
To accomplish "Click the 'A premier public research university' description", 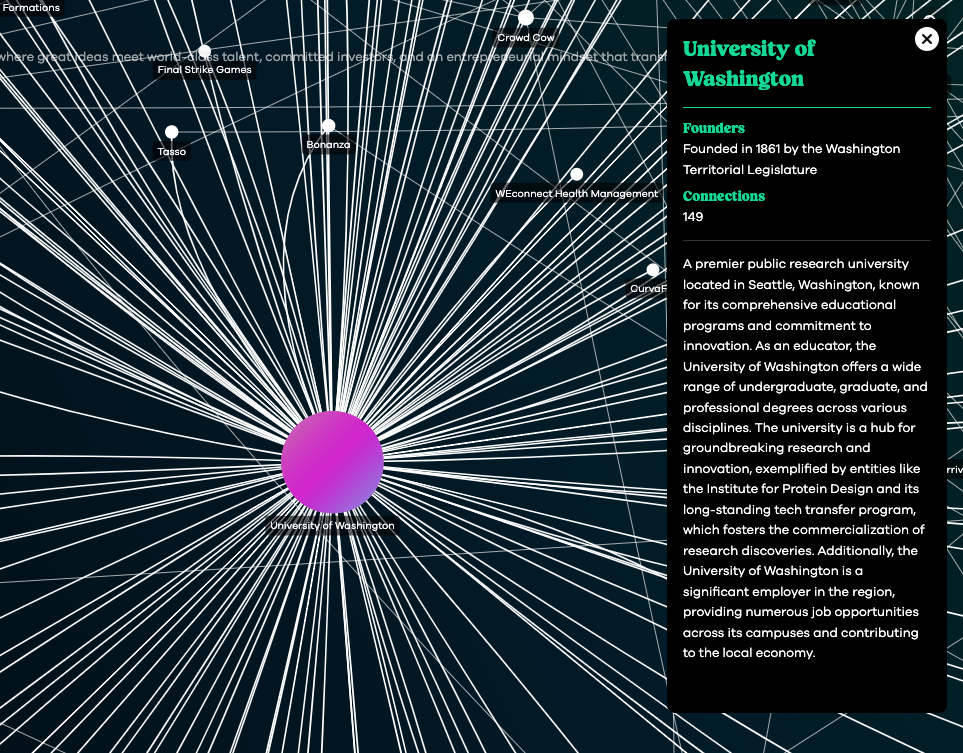I will coord(805,458).
